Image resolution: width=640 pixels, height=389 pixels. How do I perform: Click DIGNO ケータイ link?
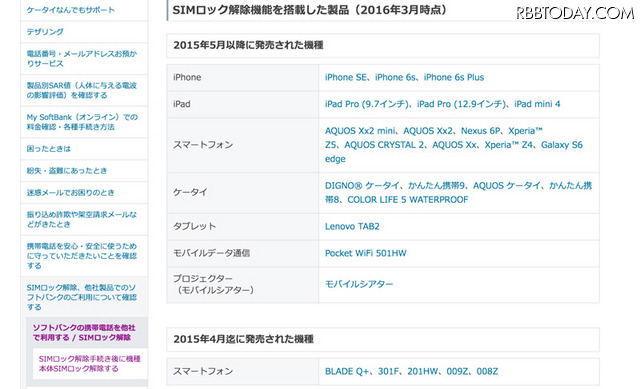[x=362, y=186]
